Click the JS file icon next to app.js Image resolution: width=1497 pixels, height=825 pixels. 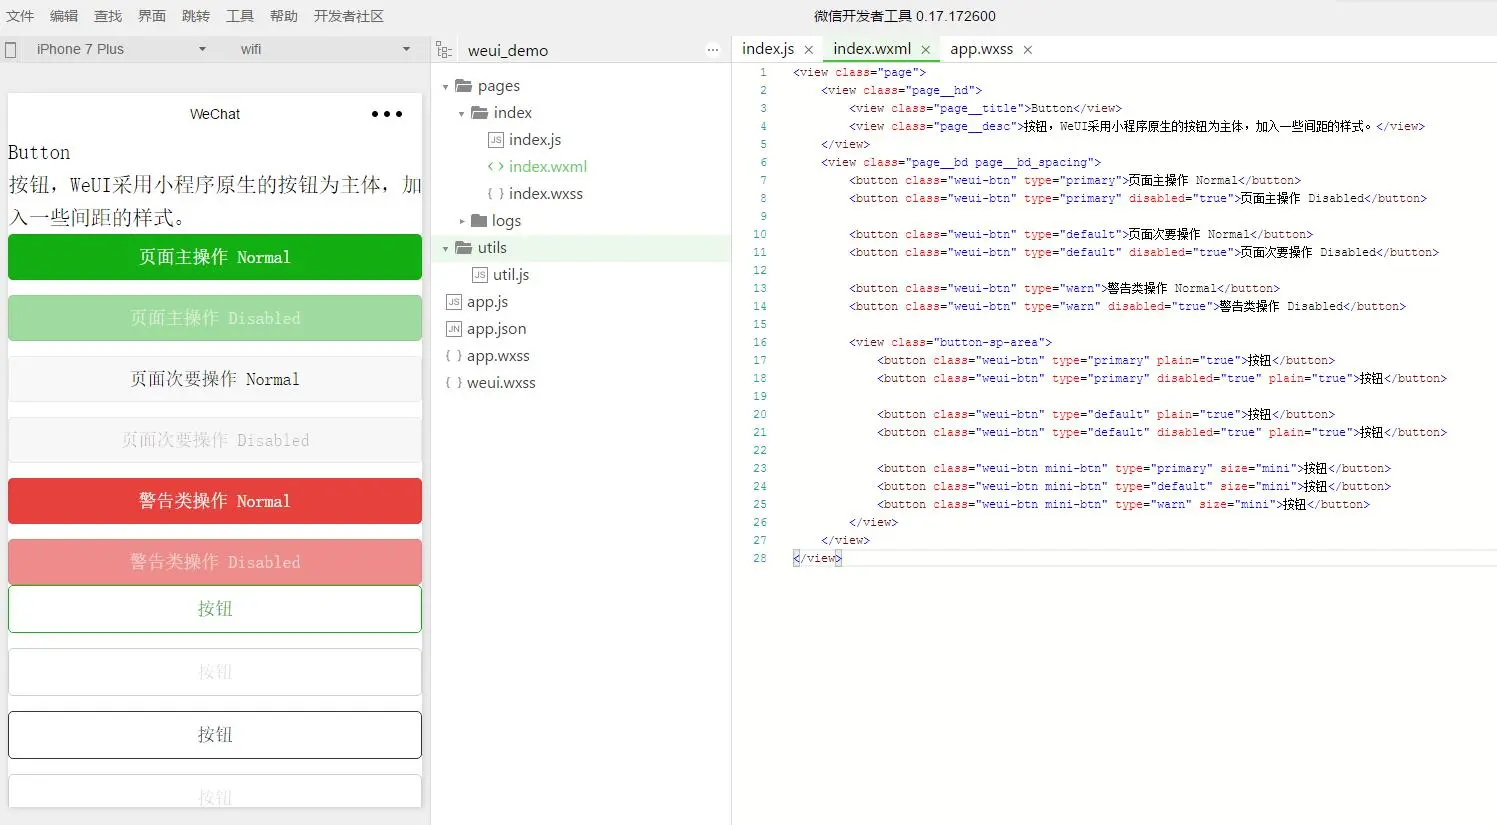[454, 302]
